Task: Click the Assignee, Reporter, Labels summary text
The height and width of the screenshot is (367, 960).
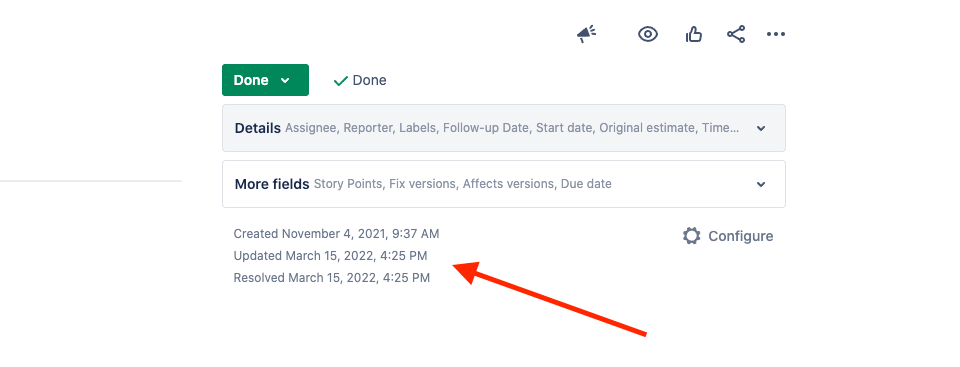Action: tap(512, 128)
